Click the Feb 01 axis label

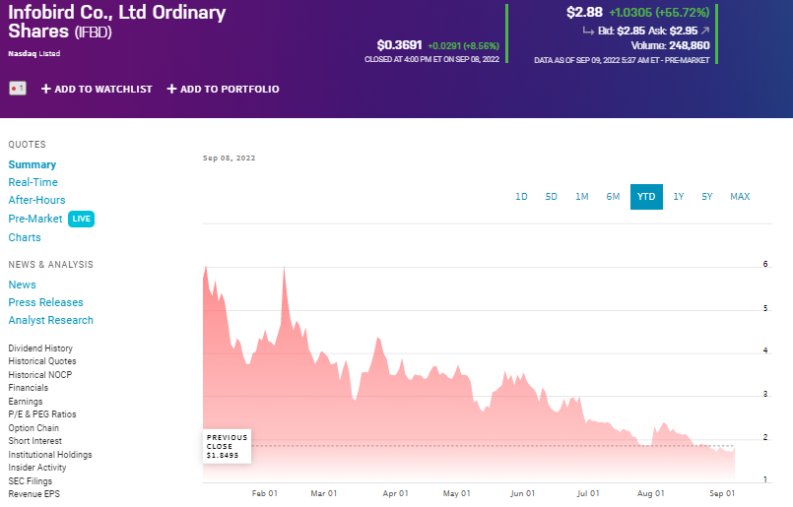(265, 493)
